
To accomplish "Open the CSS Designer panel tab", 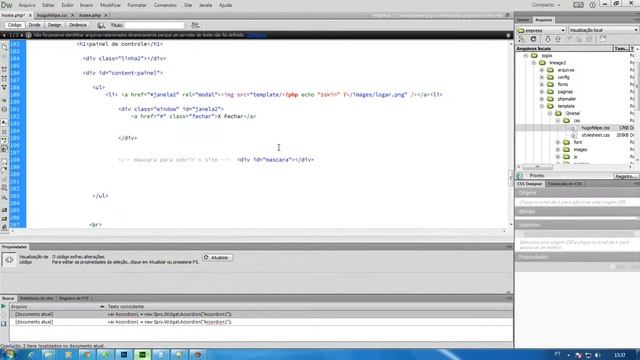I will (x=529, y=184).
